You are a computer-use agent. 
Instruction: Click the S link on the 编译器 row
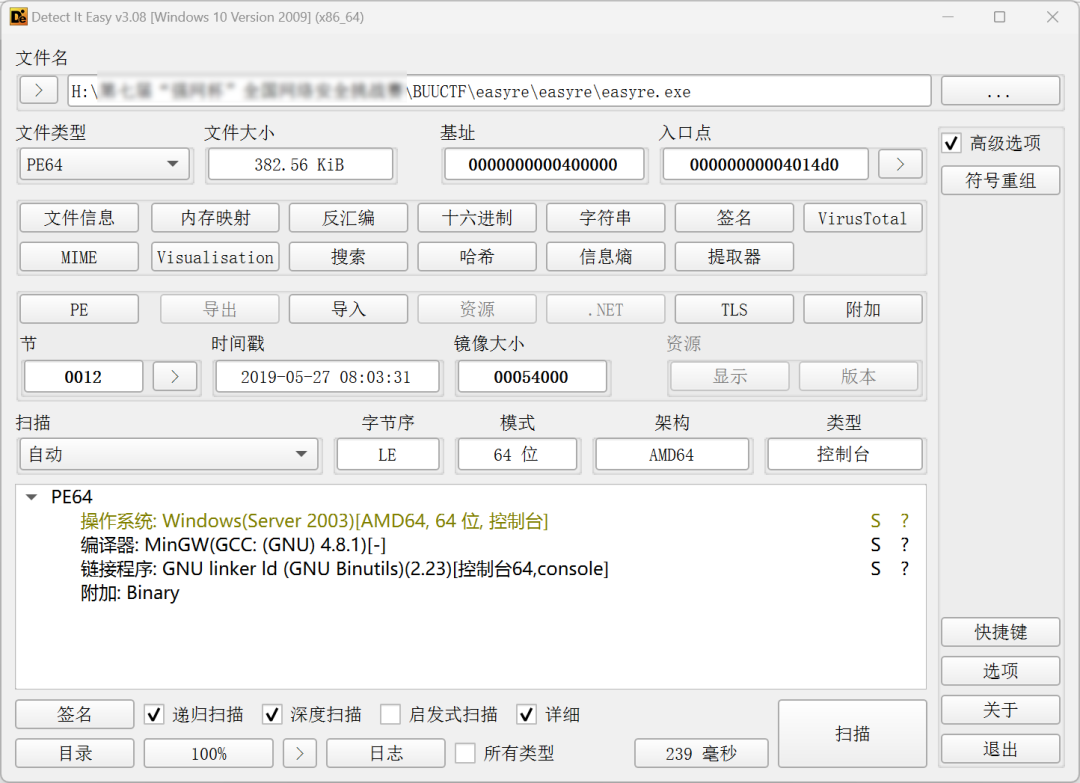click(875, 545)
